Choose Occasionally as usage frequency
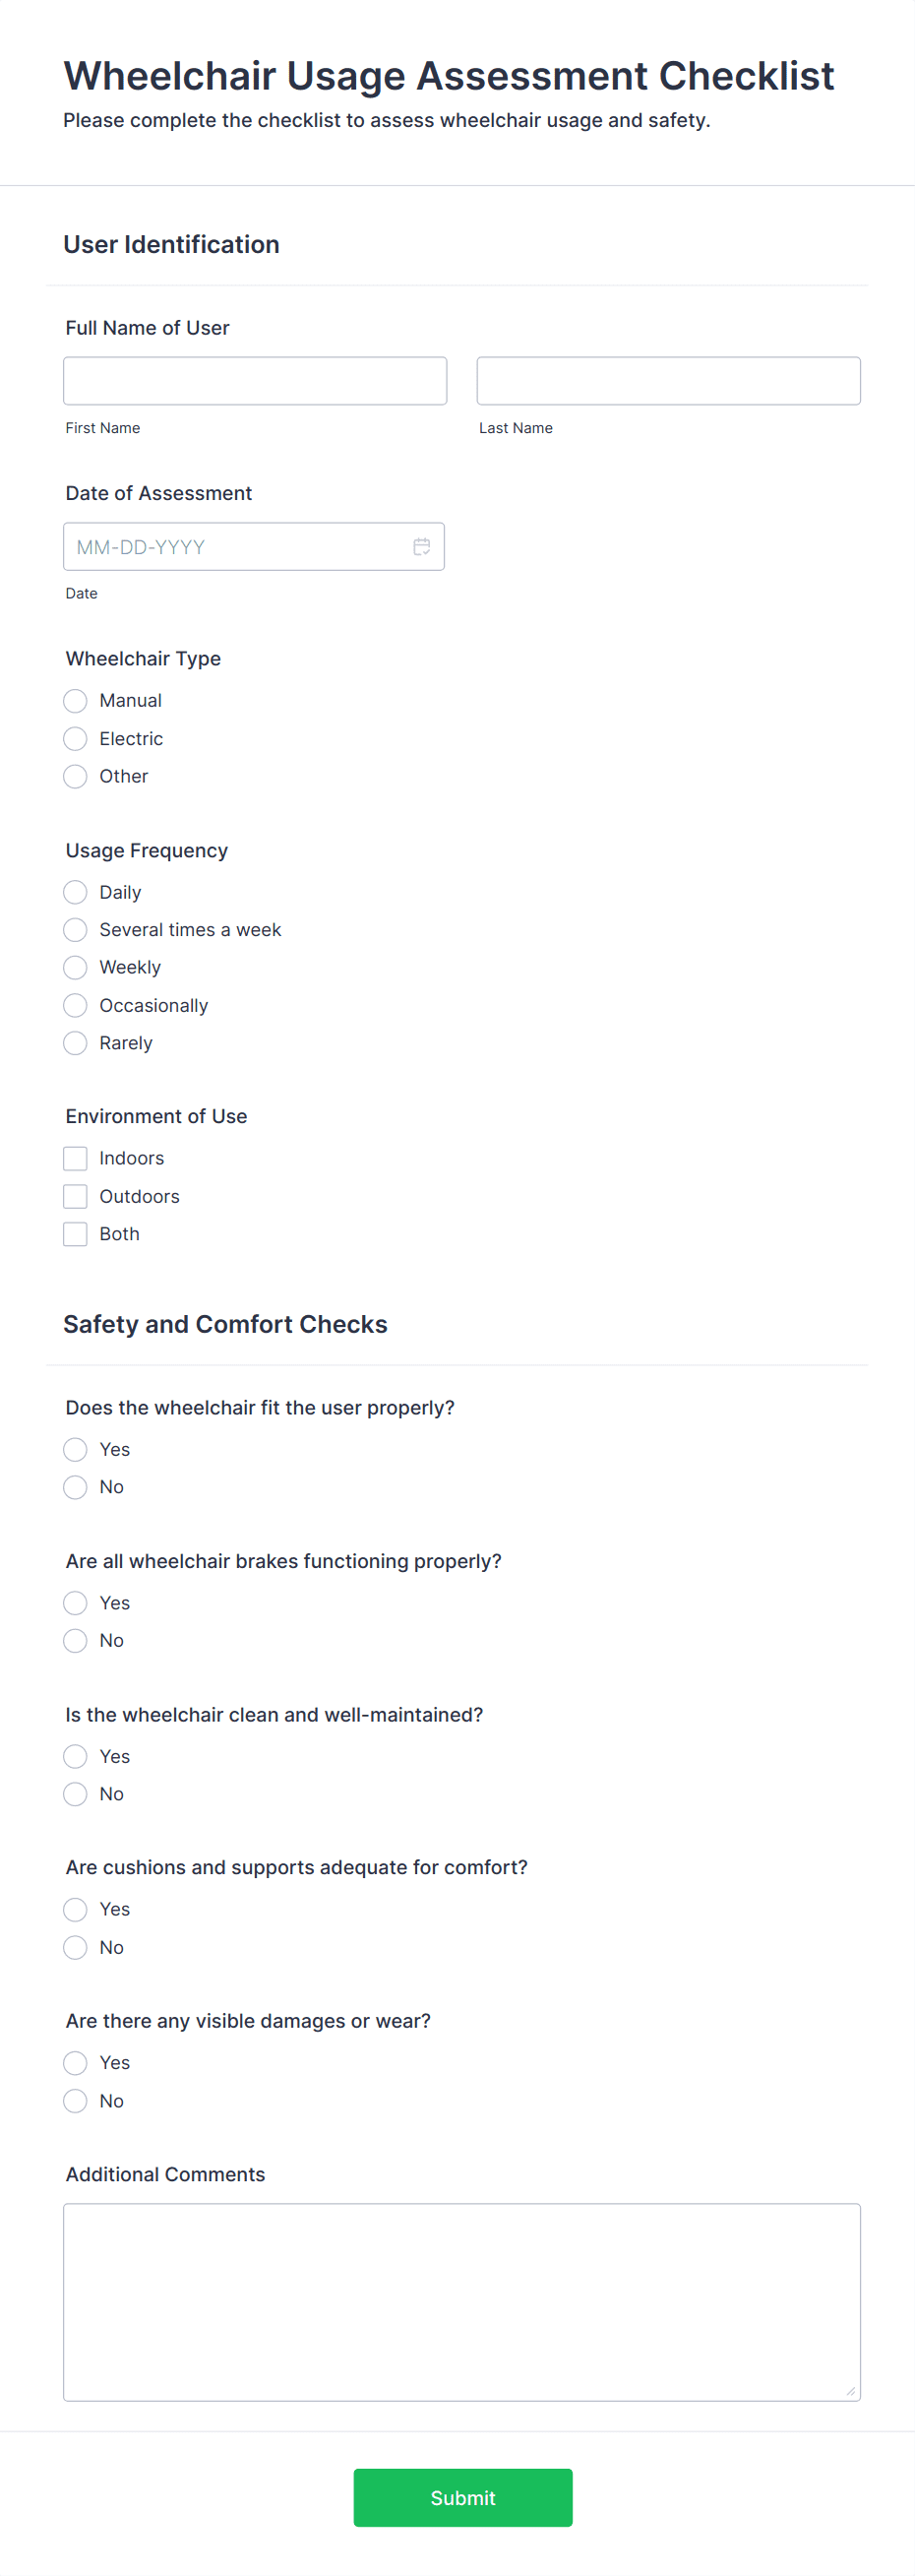This screenshot has height=2576, width=915. [x=75, y=1005]
